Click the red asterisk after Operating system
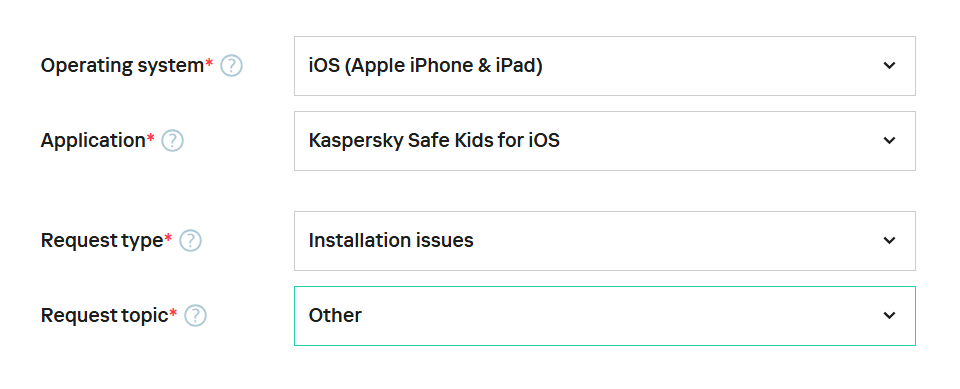This screenshot has height=389, width=960. pos(209,62)
